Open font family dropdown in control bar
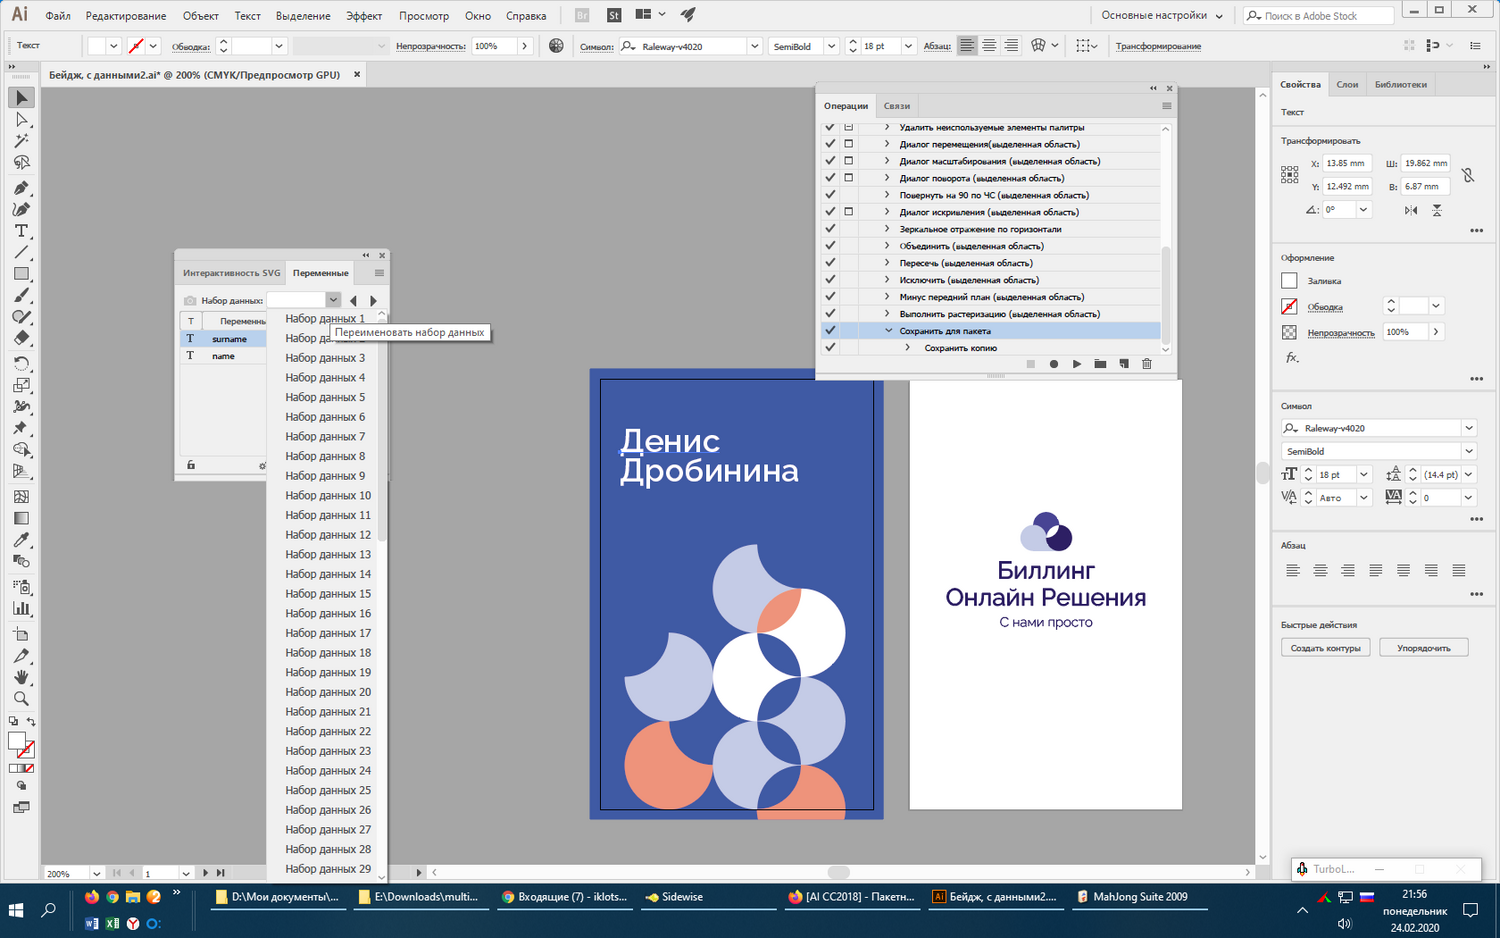Viewport: 1500px width, 938px height. click(754, 46)
